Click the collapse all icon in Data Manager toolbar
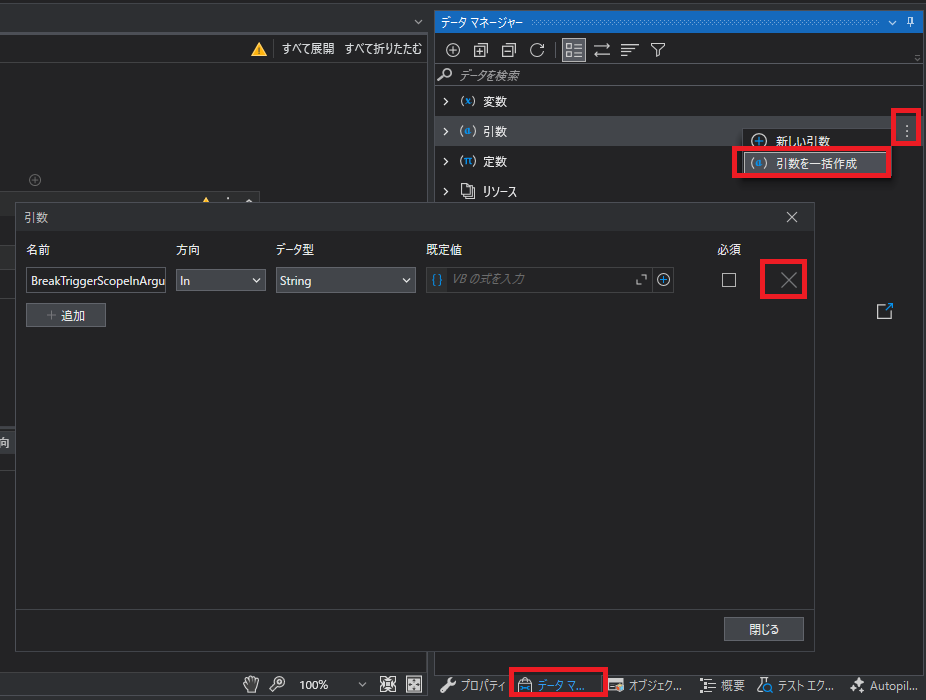The width and height of the screenshot is (926, 700). click(x=508, y=50)
